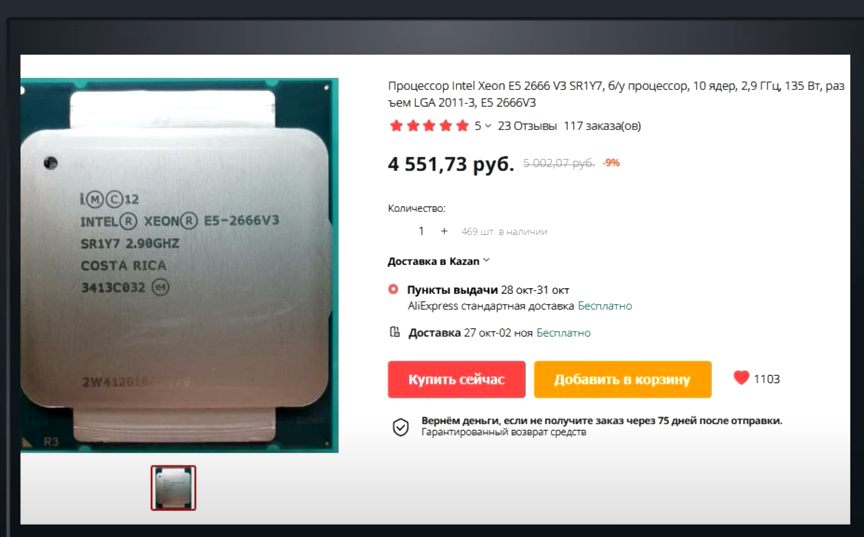
Task: Click the Добавить в корзину button
Action: tap(622, 379)
